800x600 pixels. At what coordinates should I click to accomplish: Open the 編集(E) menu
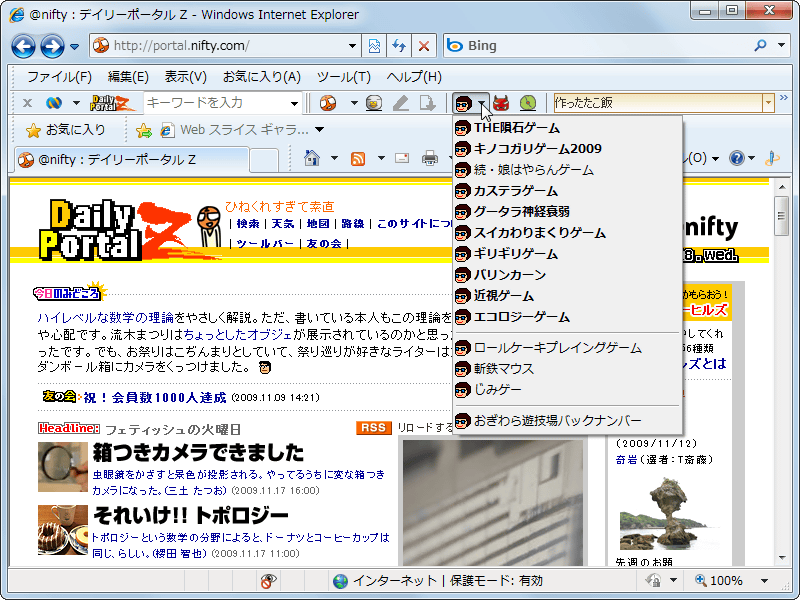(128, 77)
